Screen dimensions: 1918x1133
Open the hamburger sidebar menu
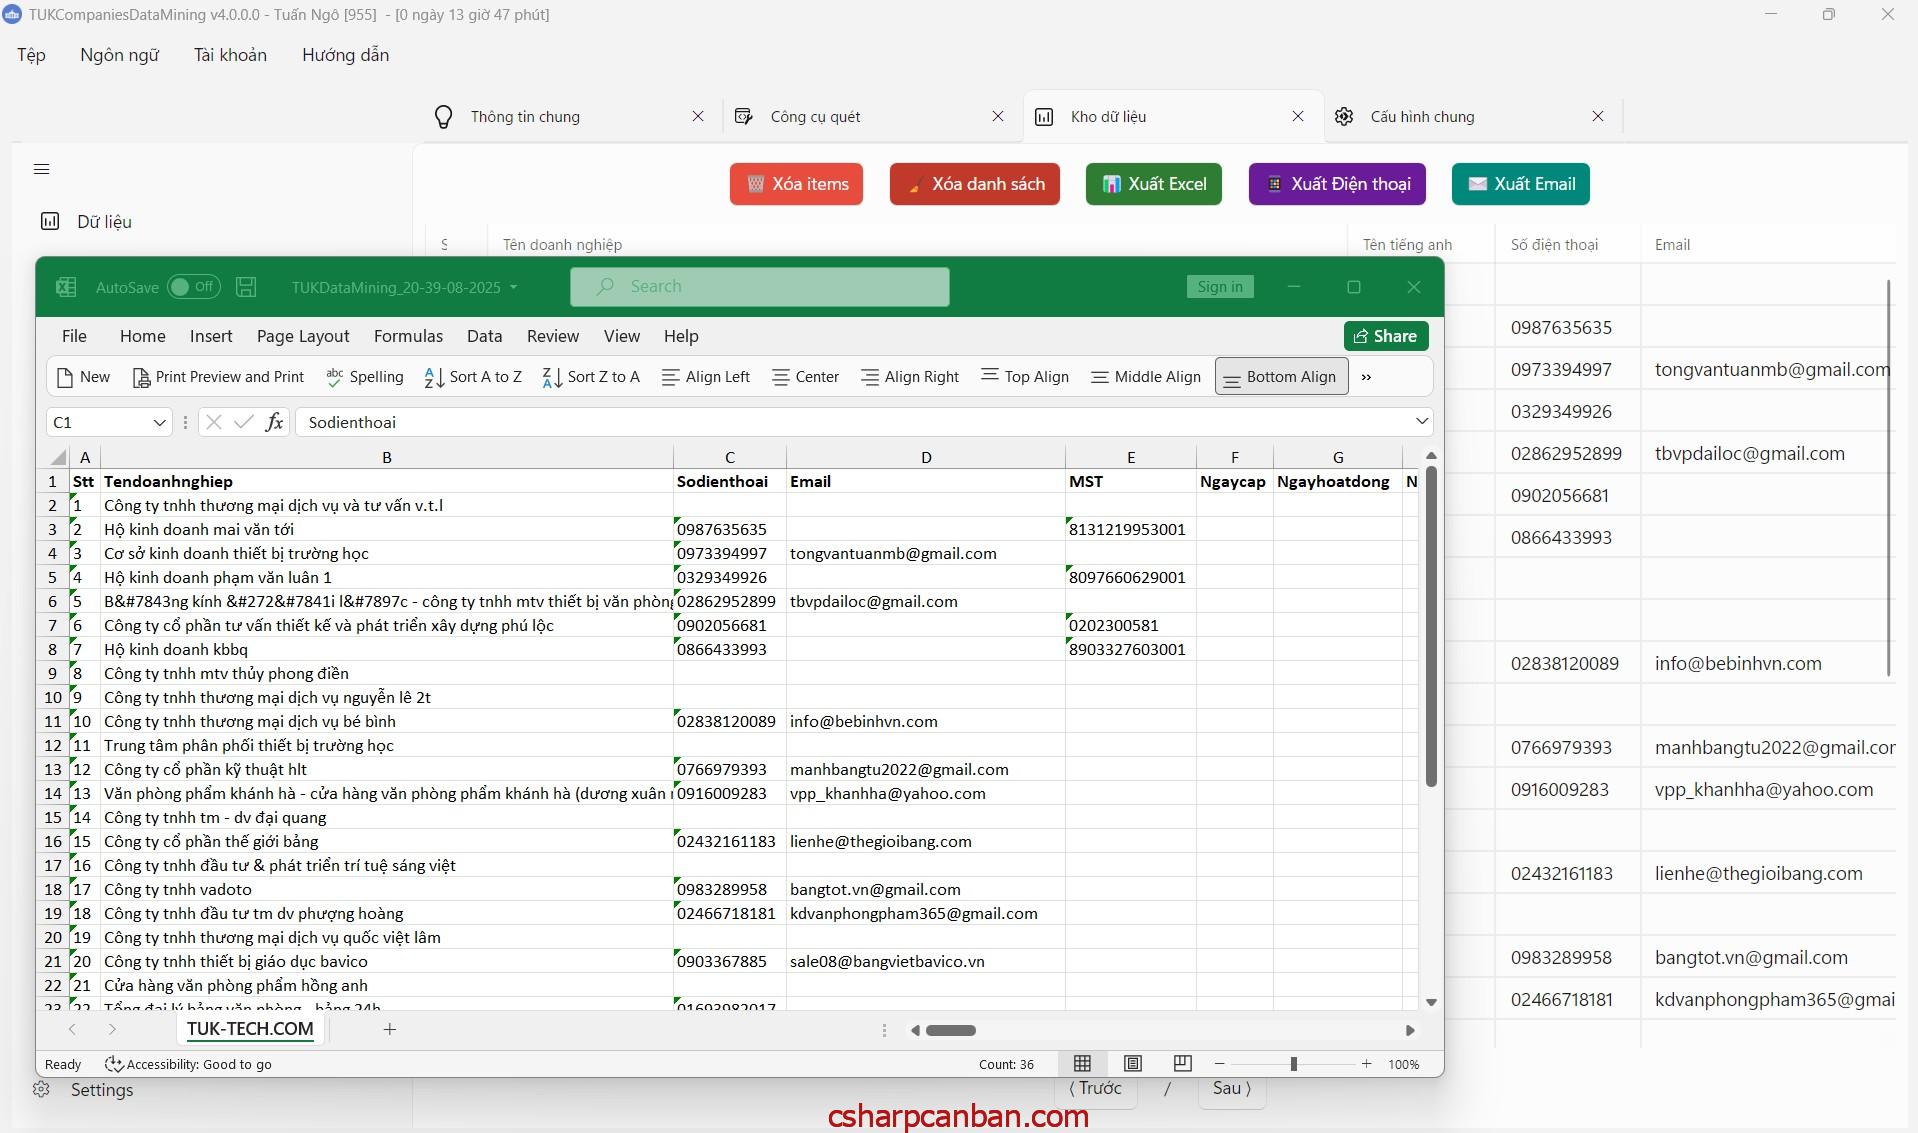[x=42, y=169]
